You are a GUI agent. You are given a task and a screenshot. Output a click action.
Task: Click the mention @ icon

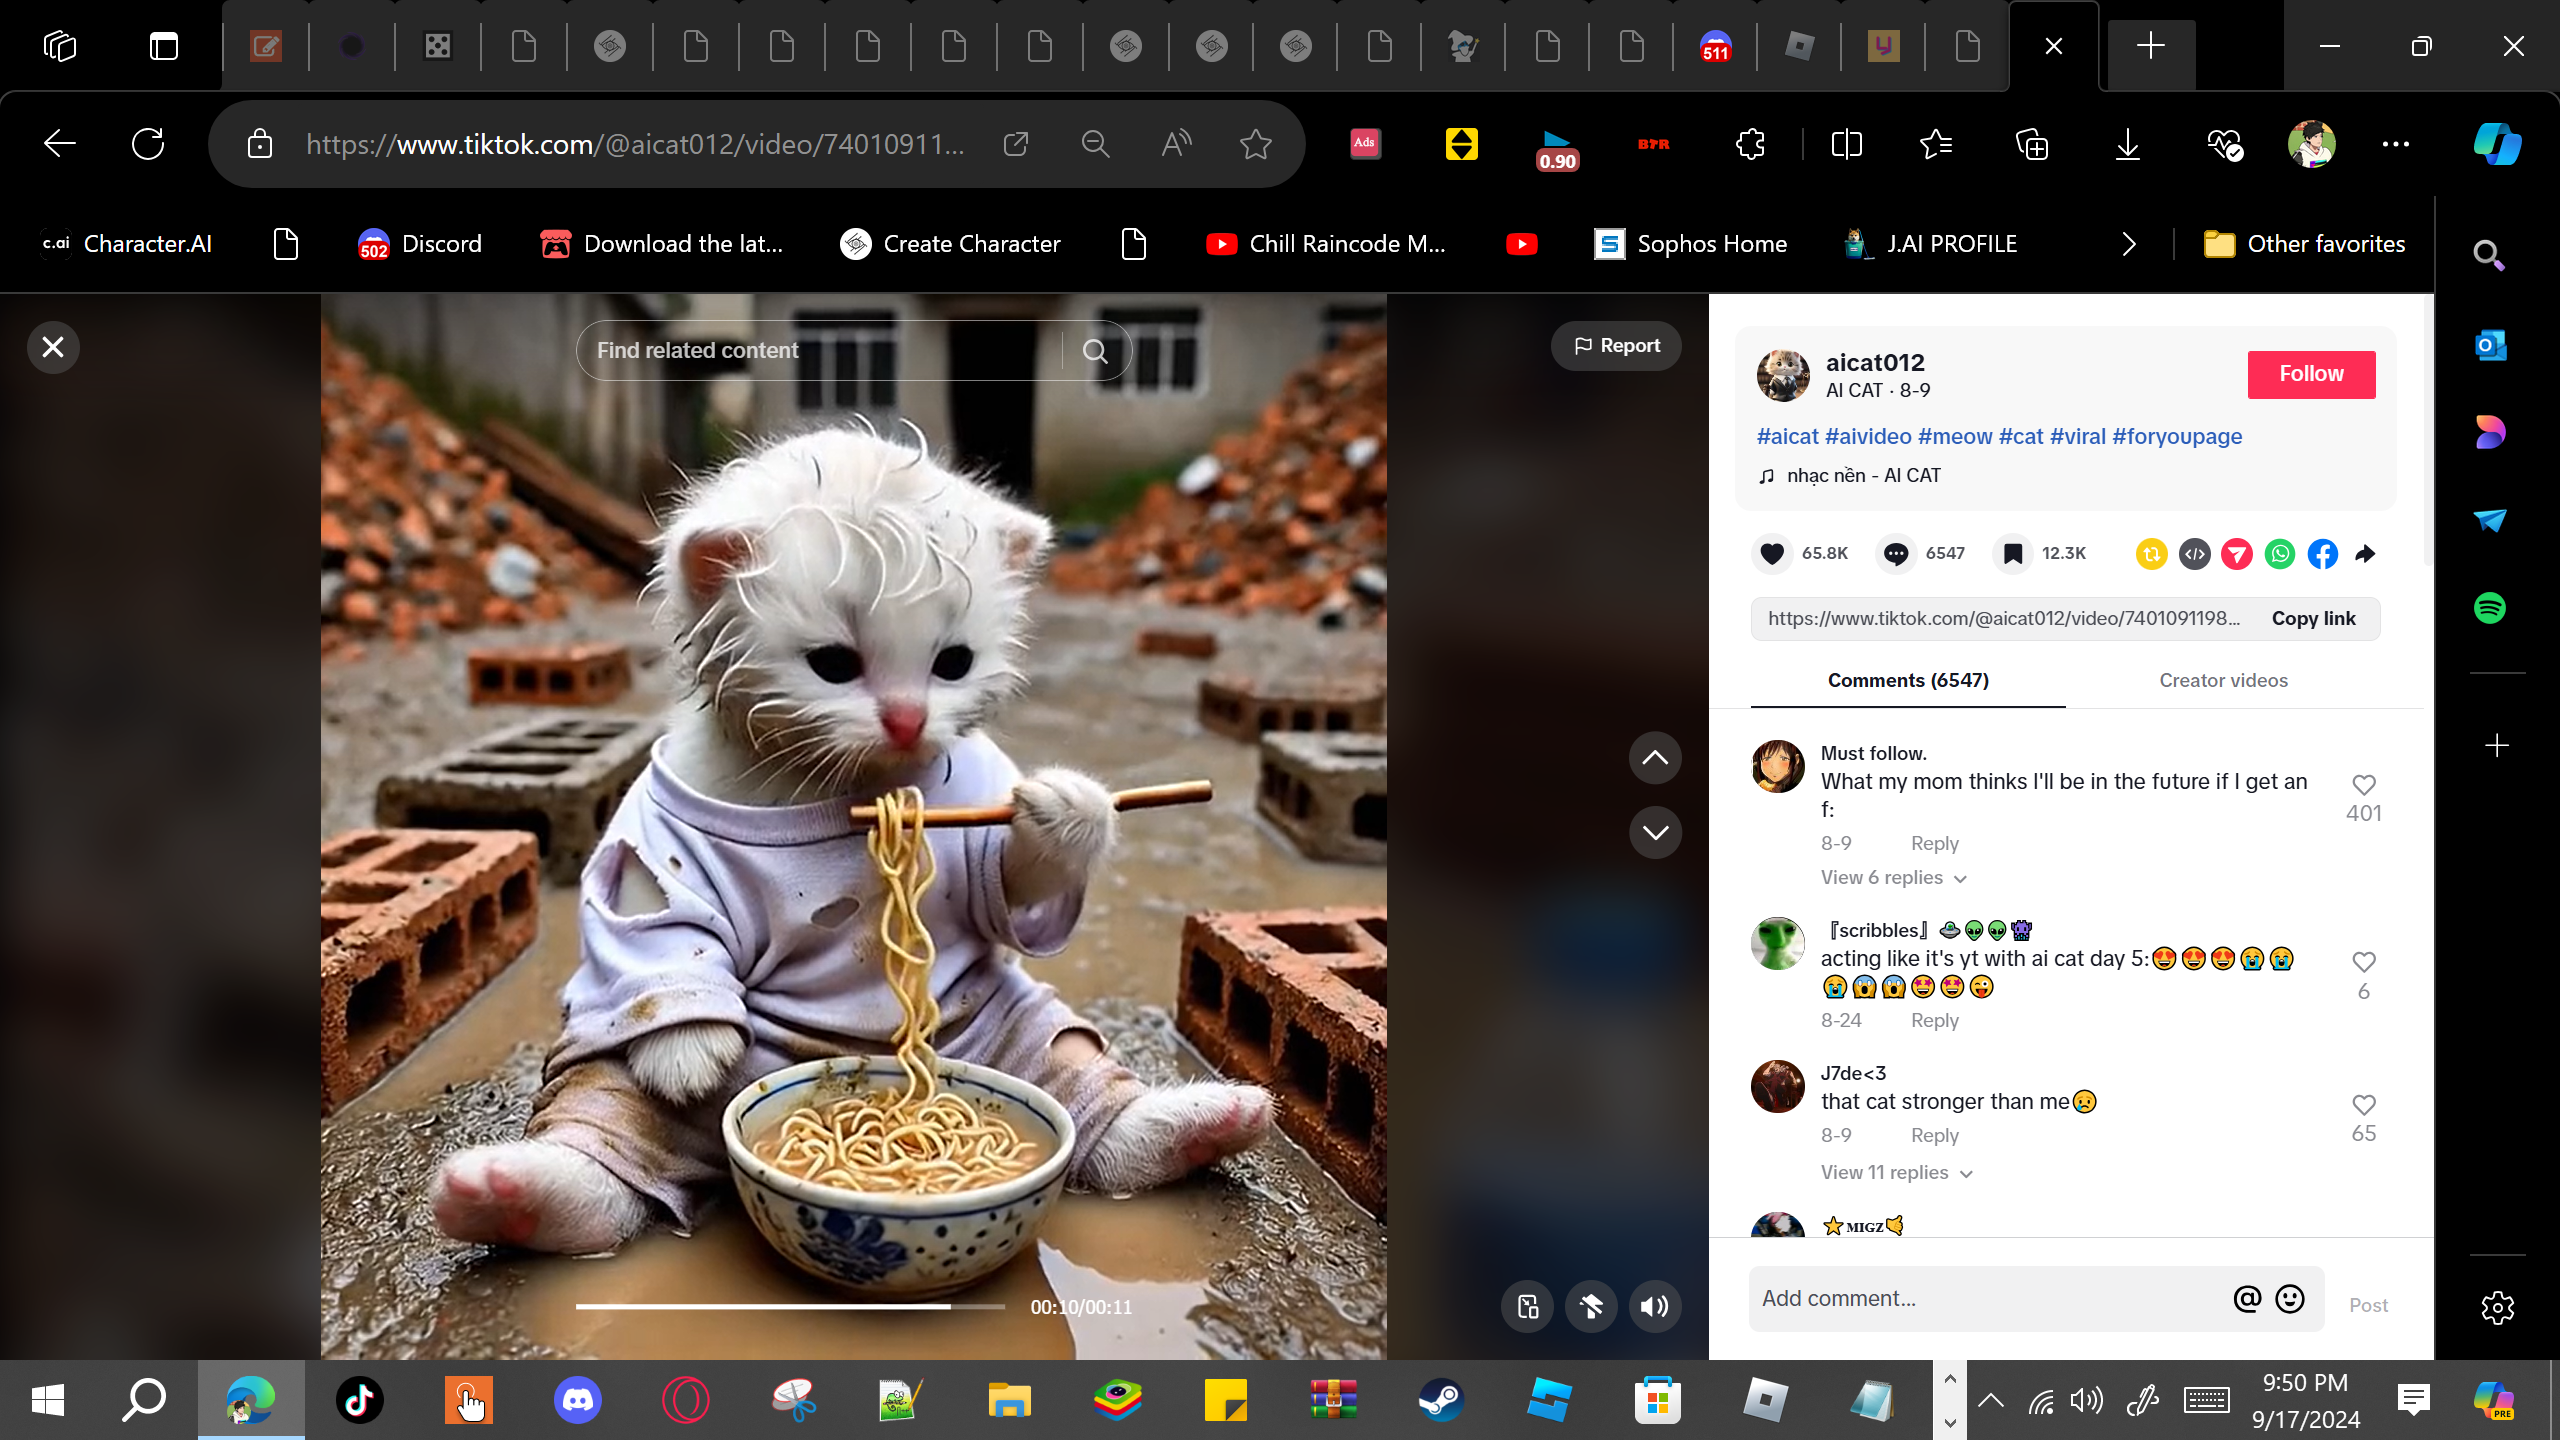[x=2246, y=1298]
